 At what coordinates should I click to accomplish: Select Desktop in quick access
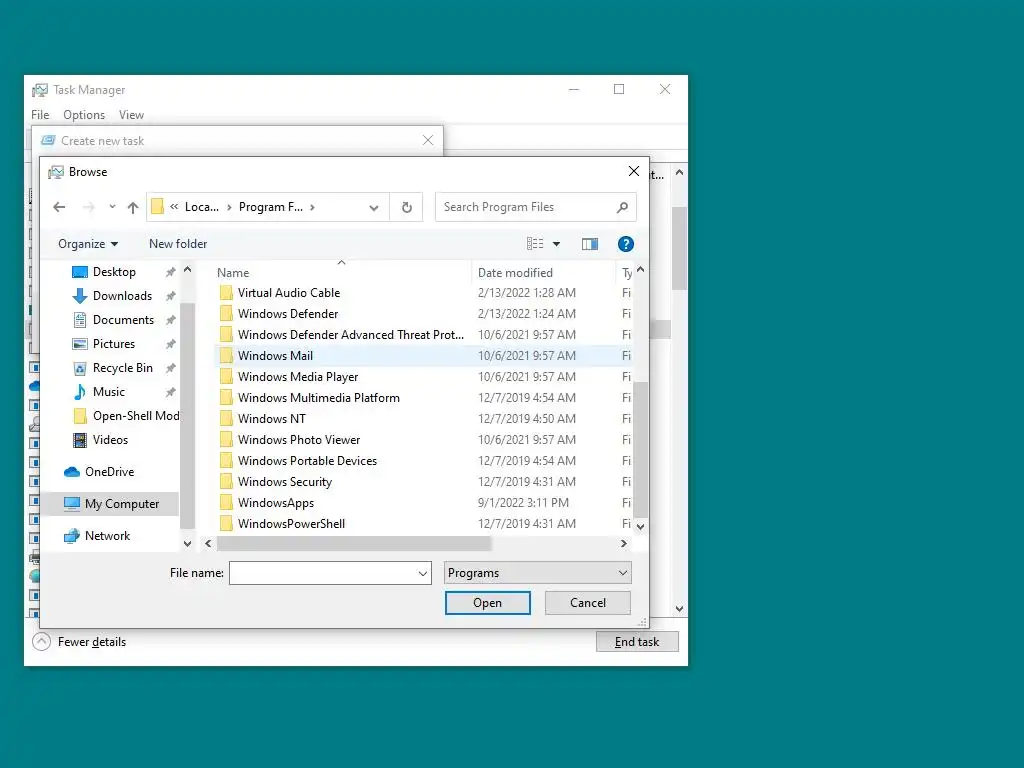click(114, 272)
